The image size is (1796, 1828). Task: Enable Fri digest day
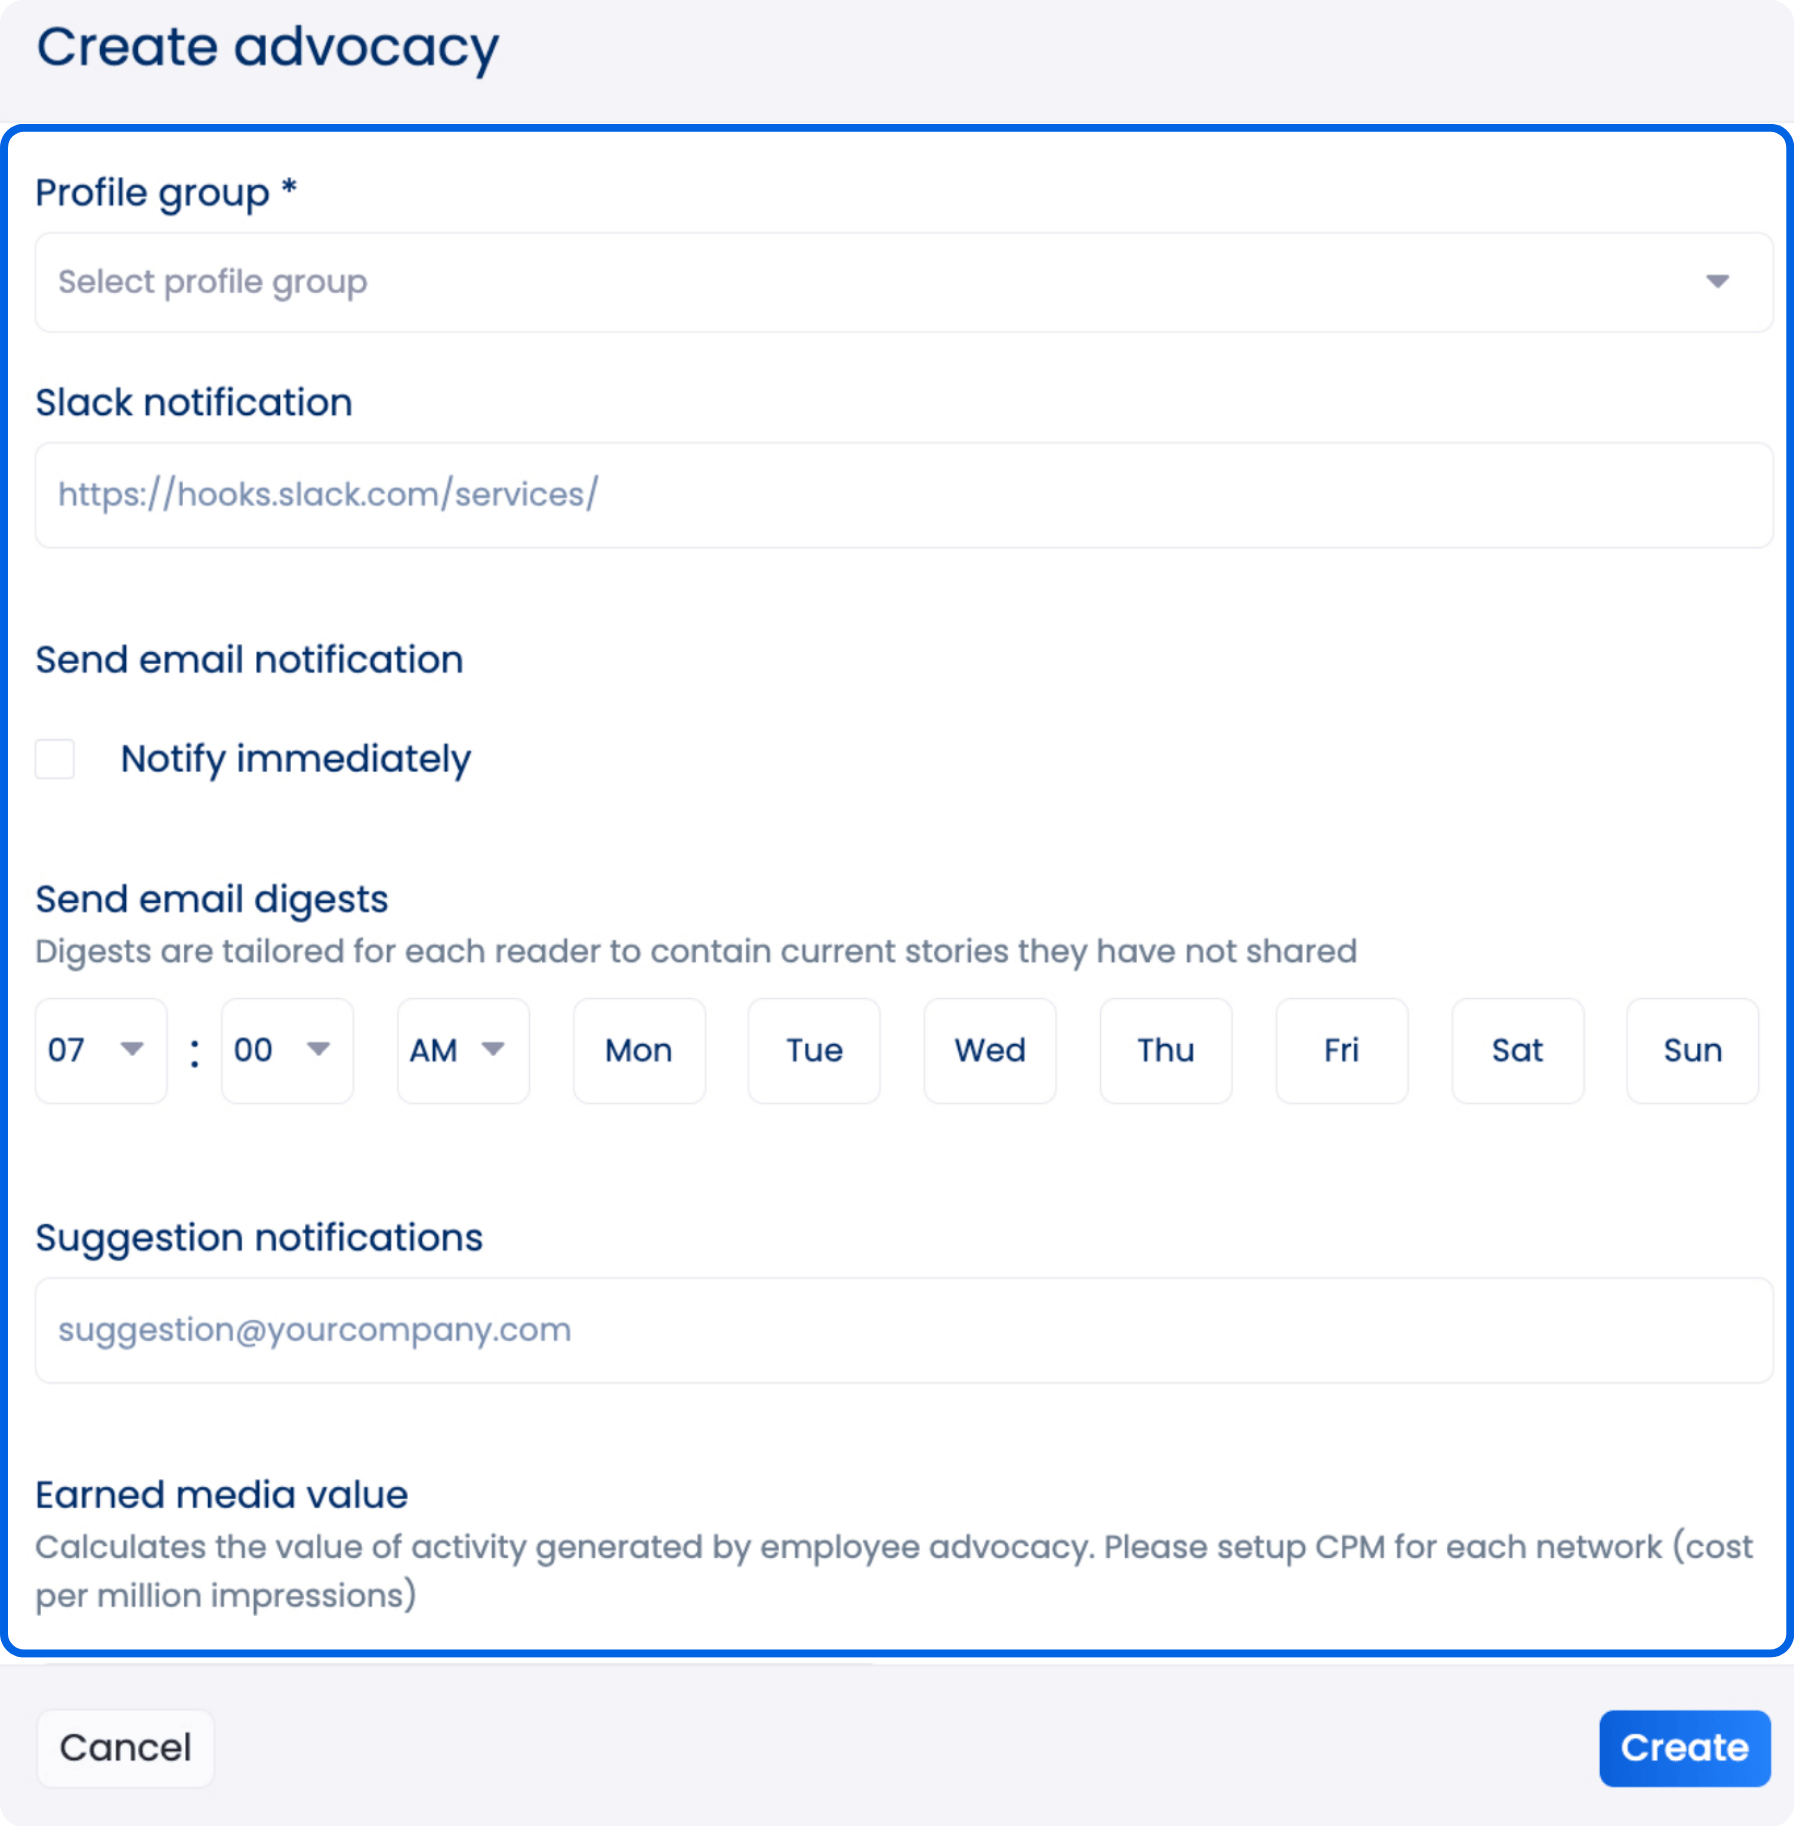coord(1341,1051)
